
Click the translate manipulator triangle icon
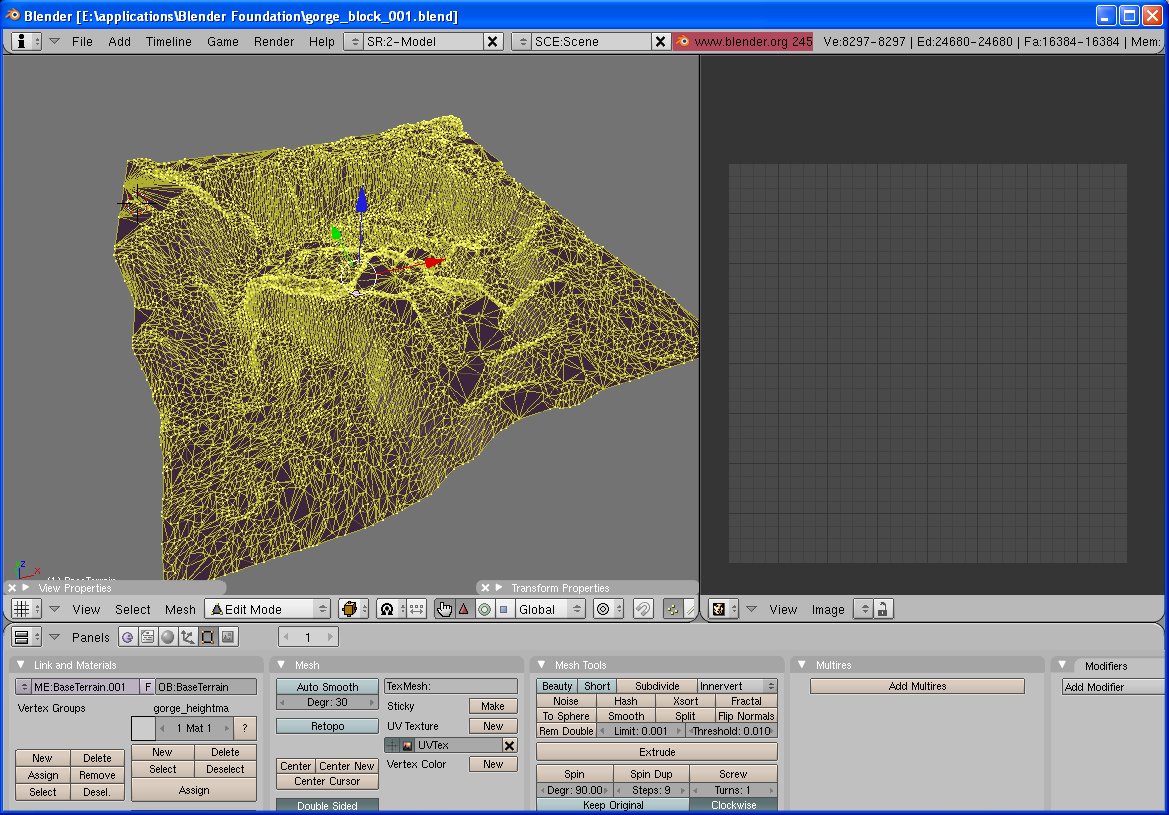pos(464,609)
